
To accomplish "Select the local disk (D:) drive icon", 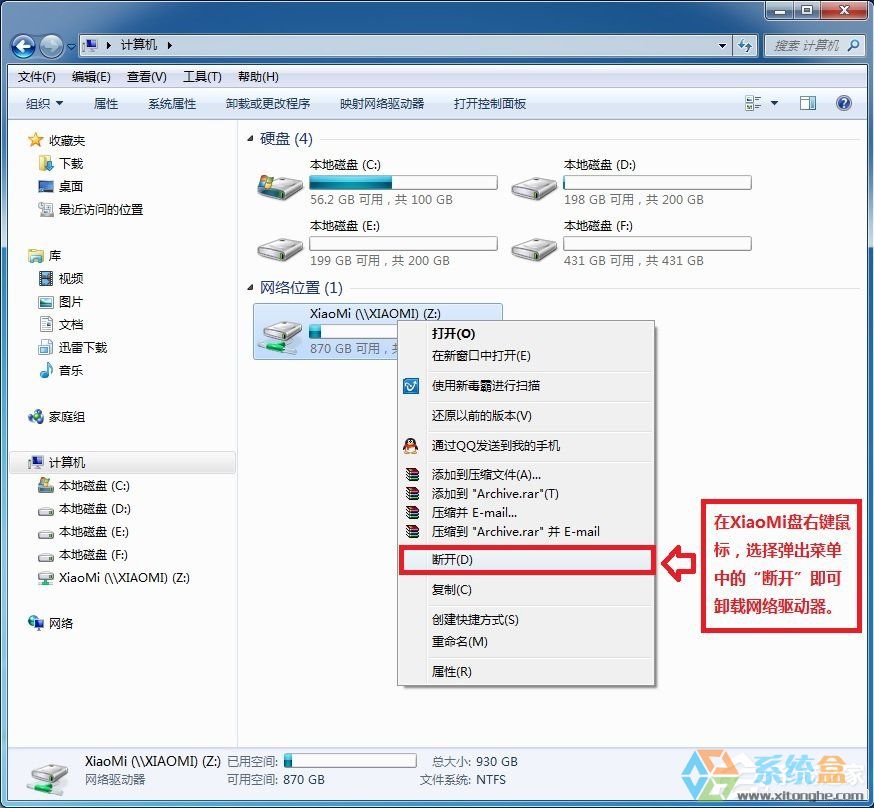I will tap(534, 184).
